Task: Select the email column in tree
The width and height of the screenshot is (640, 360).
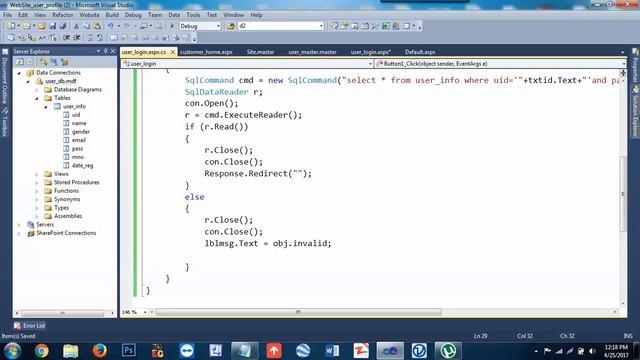Action: (78, 140)
